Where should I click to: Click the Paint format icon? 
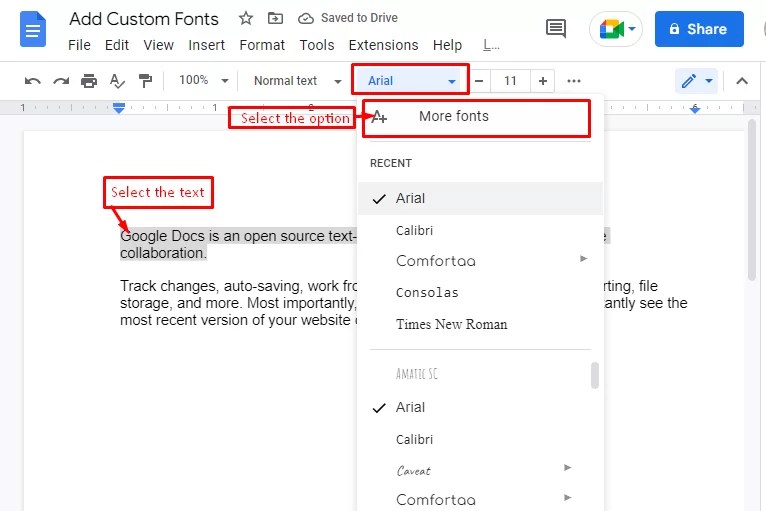[145, 81]
